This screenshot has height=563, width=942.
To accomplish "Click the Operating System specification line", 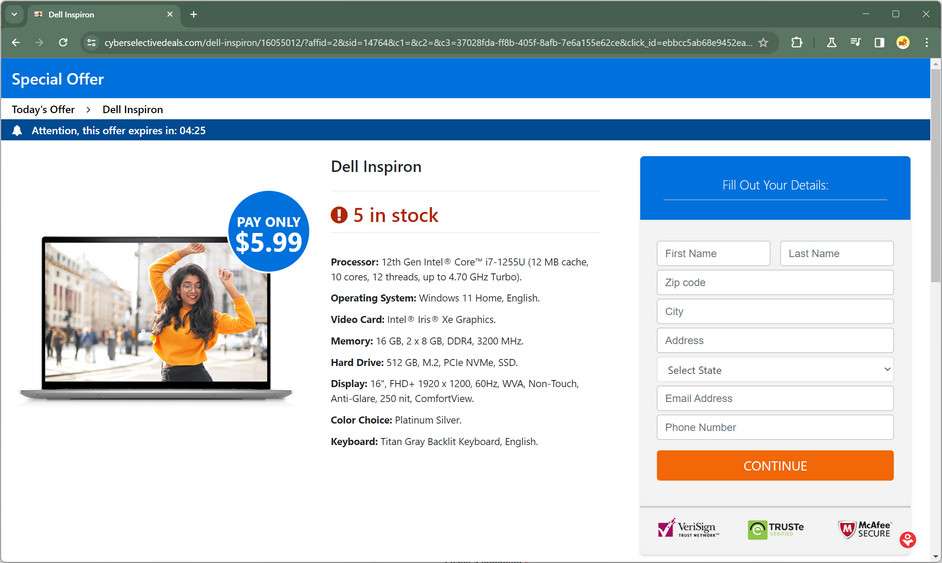I will 435,298.
